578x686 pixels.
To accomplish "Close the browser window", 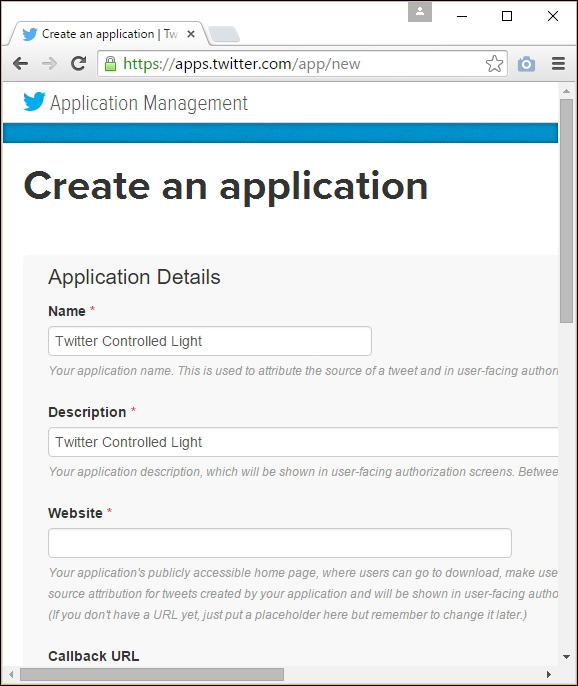I will (x=553, y=16).
